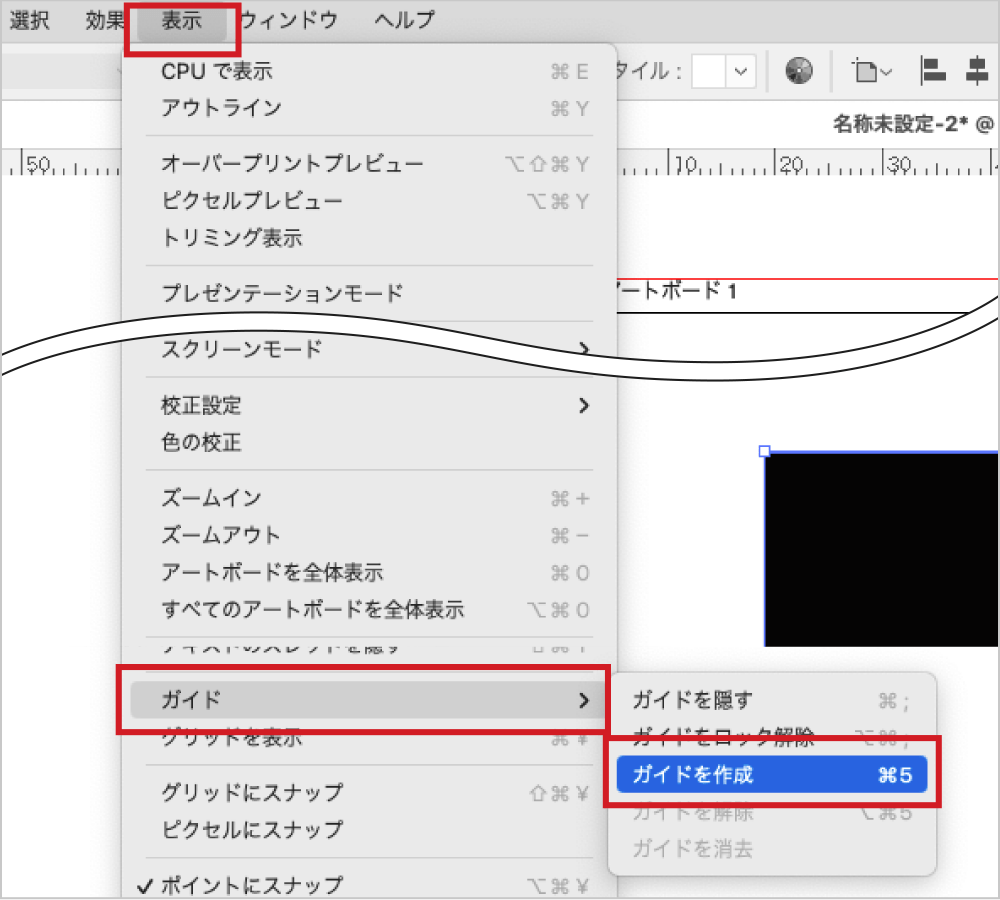
Task: Choose ガイドを隠す to hide guides
Action: [x=692, y=700]
